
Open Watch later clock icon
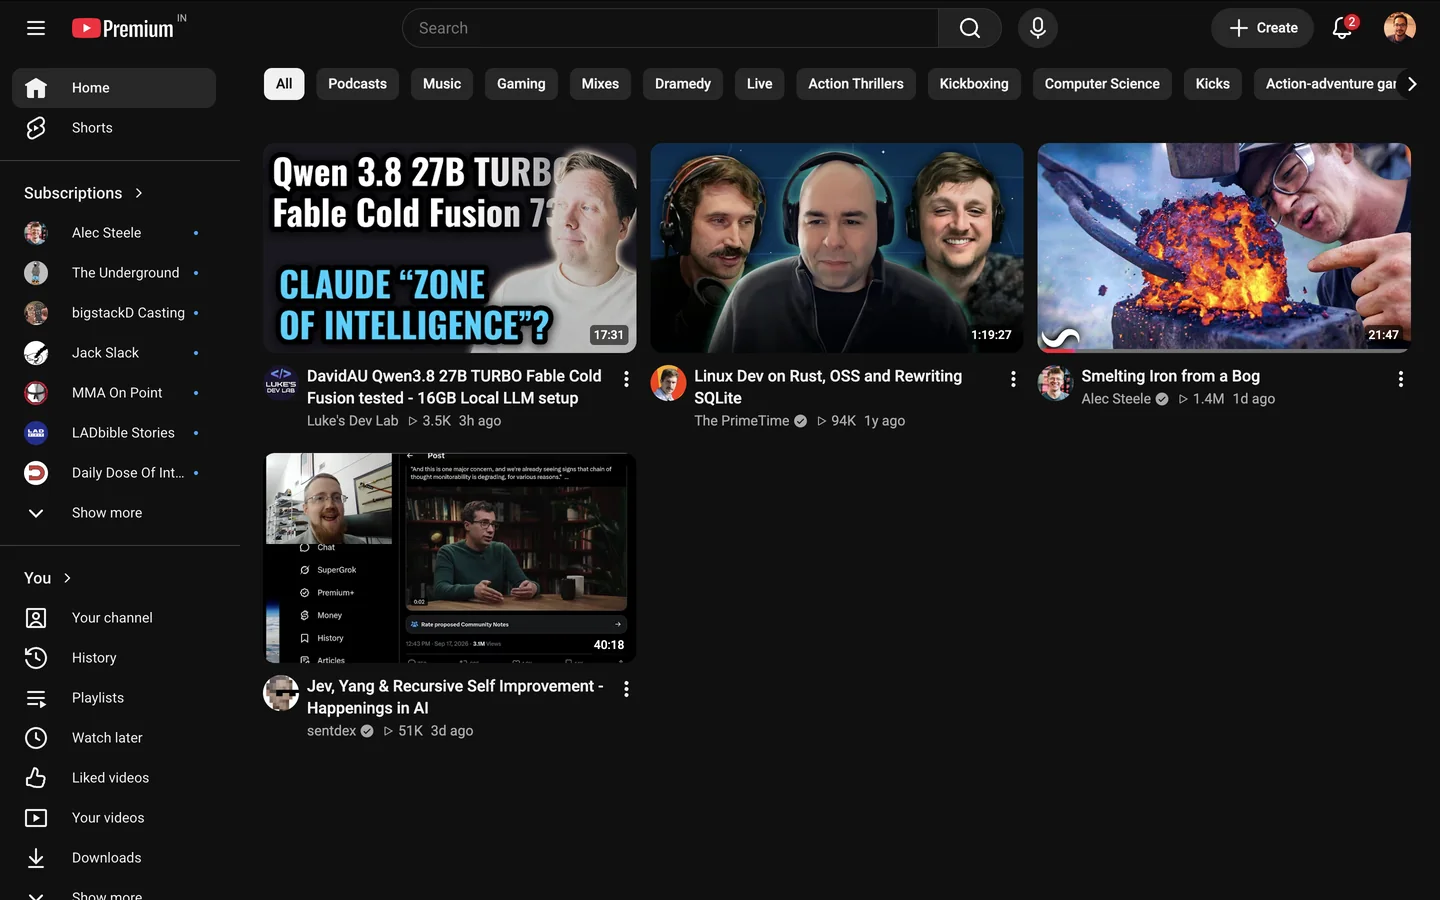coord(36,738)
